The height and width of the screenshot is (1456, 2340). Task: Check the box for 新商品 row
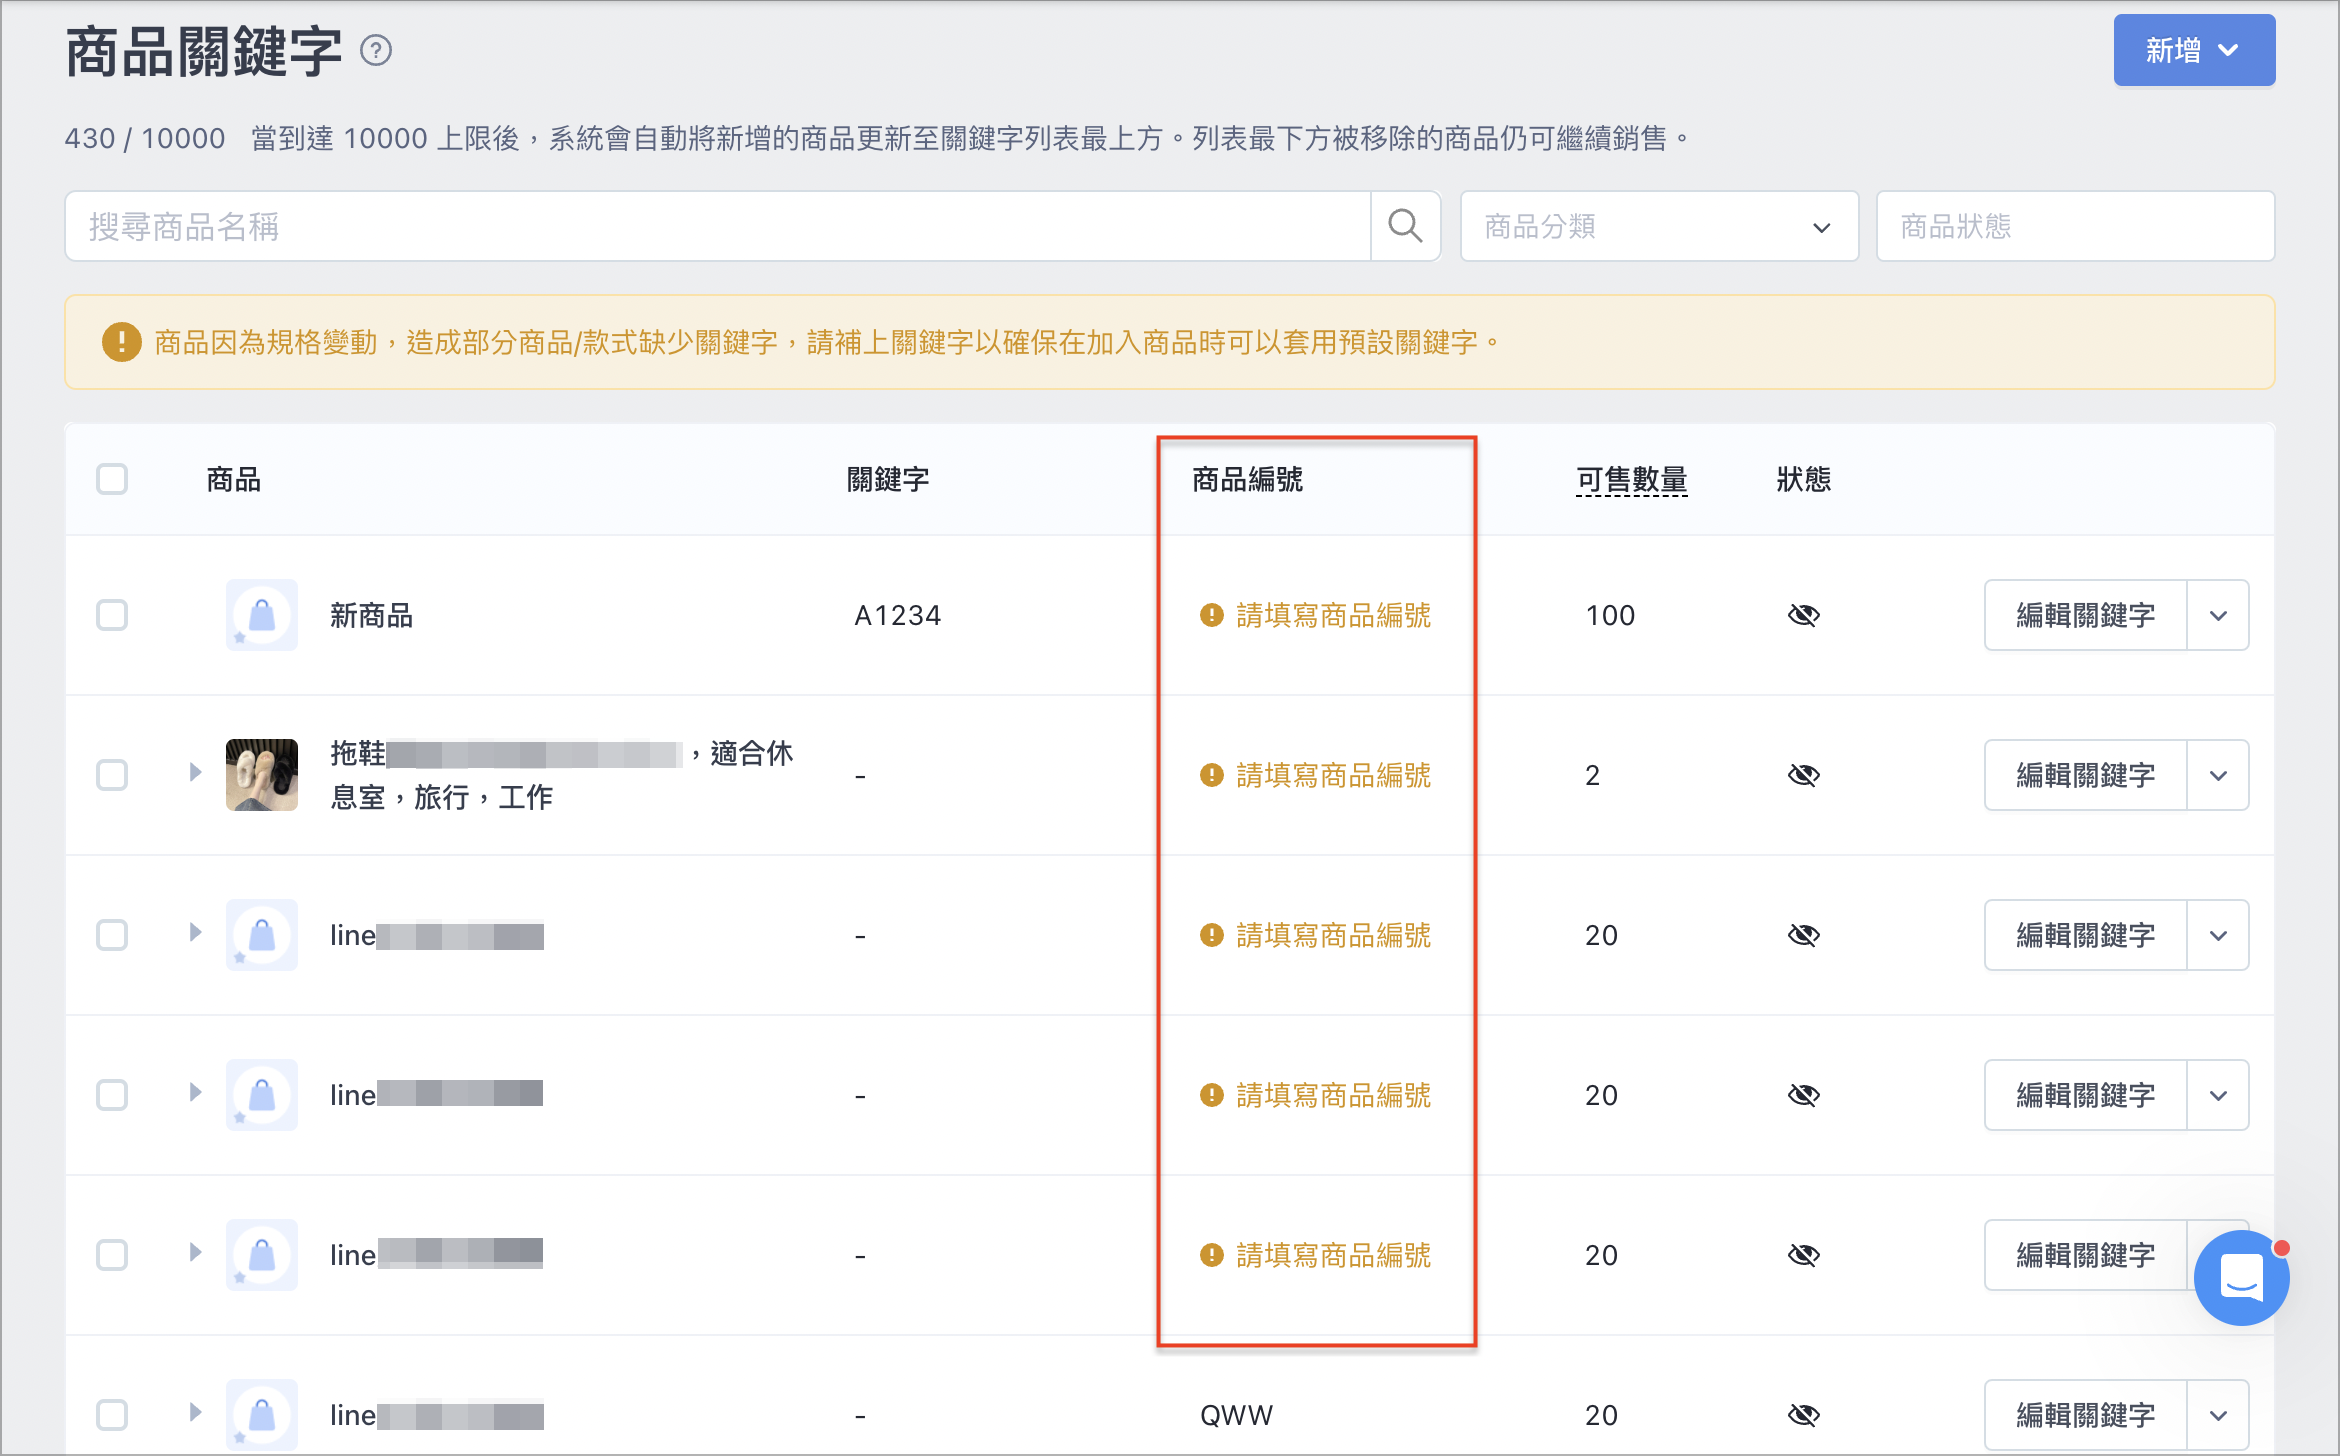112,615
